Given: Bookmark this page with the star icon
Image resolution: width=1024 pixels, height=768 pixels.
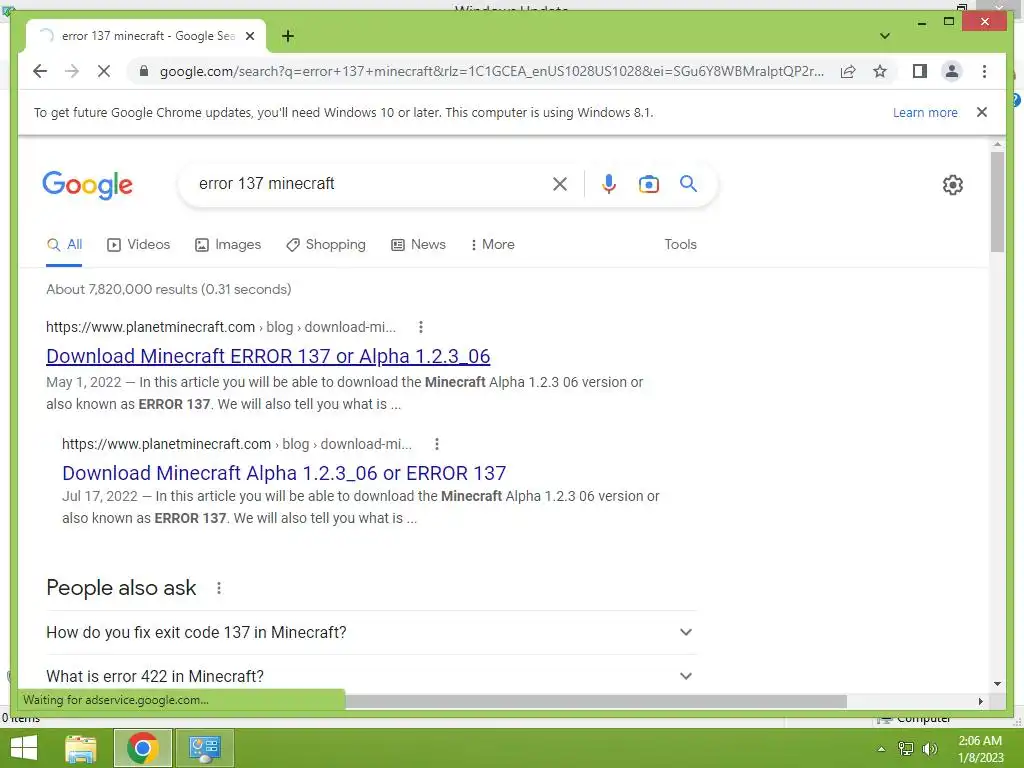Looking at the screenshot, I should point(880,71).
